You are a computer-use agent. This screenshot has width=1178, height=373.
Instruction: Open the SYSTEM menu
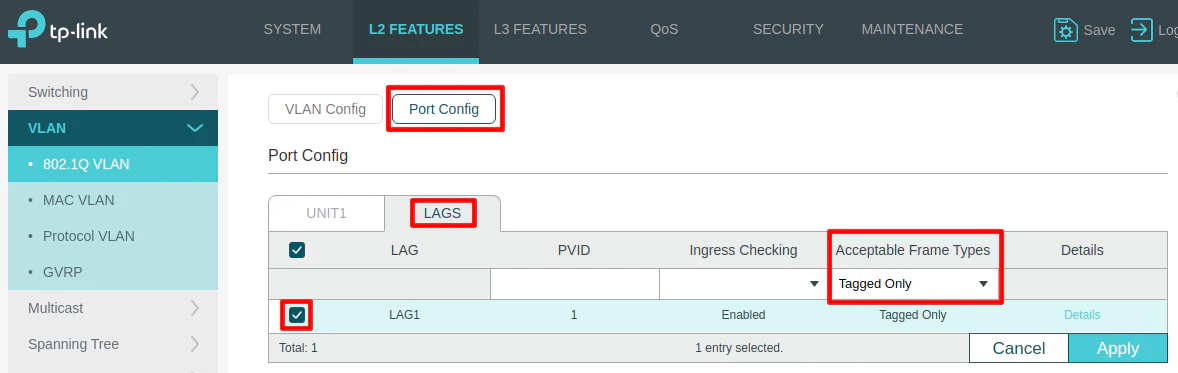(x=292, y=30)
